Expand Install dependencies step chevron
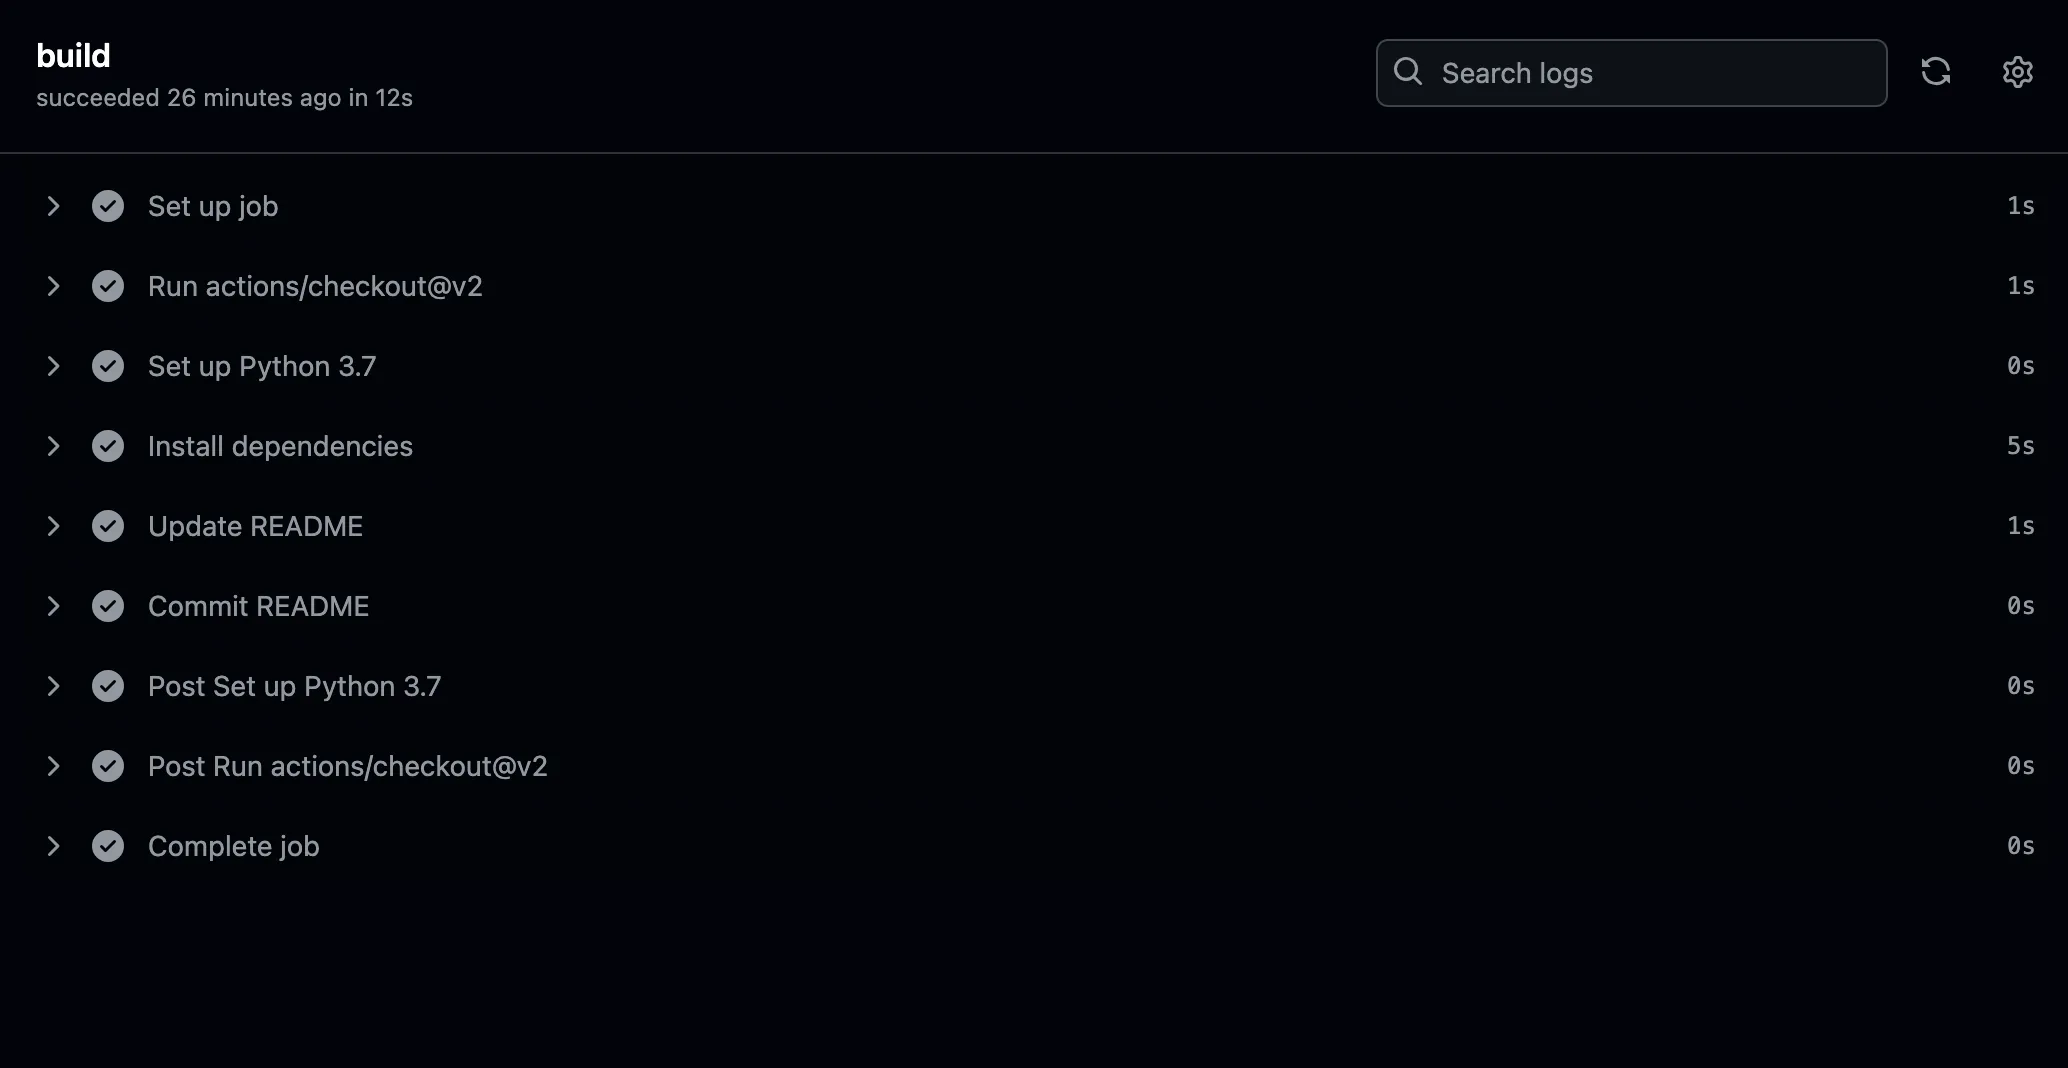 point(54,446)
